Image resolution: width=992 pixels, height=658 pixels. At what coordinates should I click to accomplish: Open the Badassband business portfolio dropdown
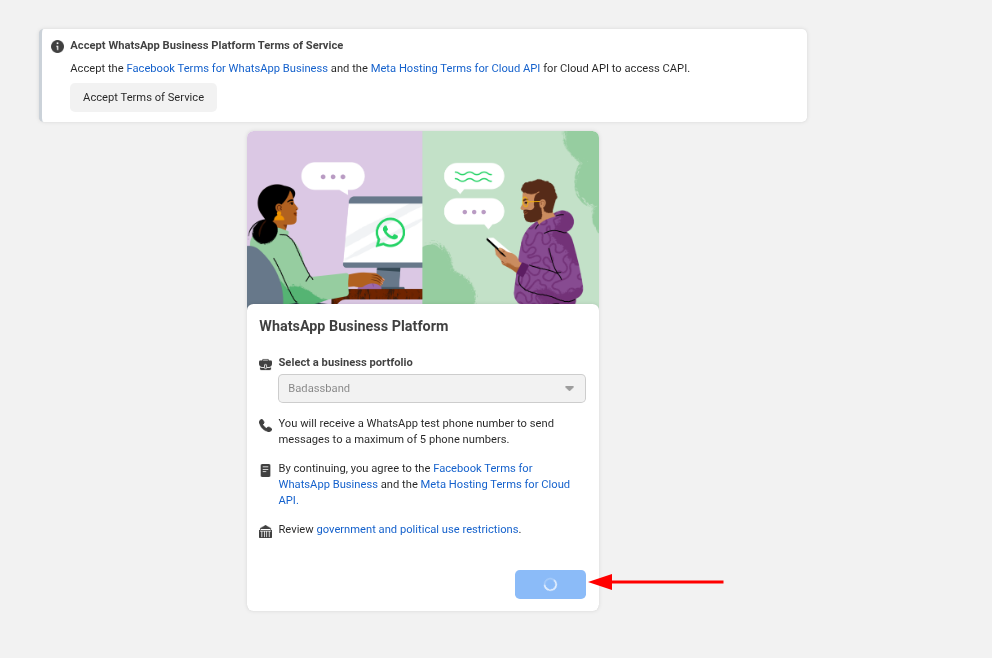tap(431, 388)
